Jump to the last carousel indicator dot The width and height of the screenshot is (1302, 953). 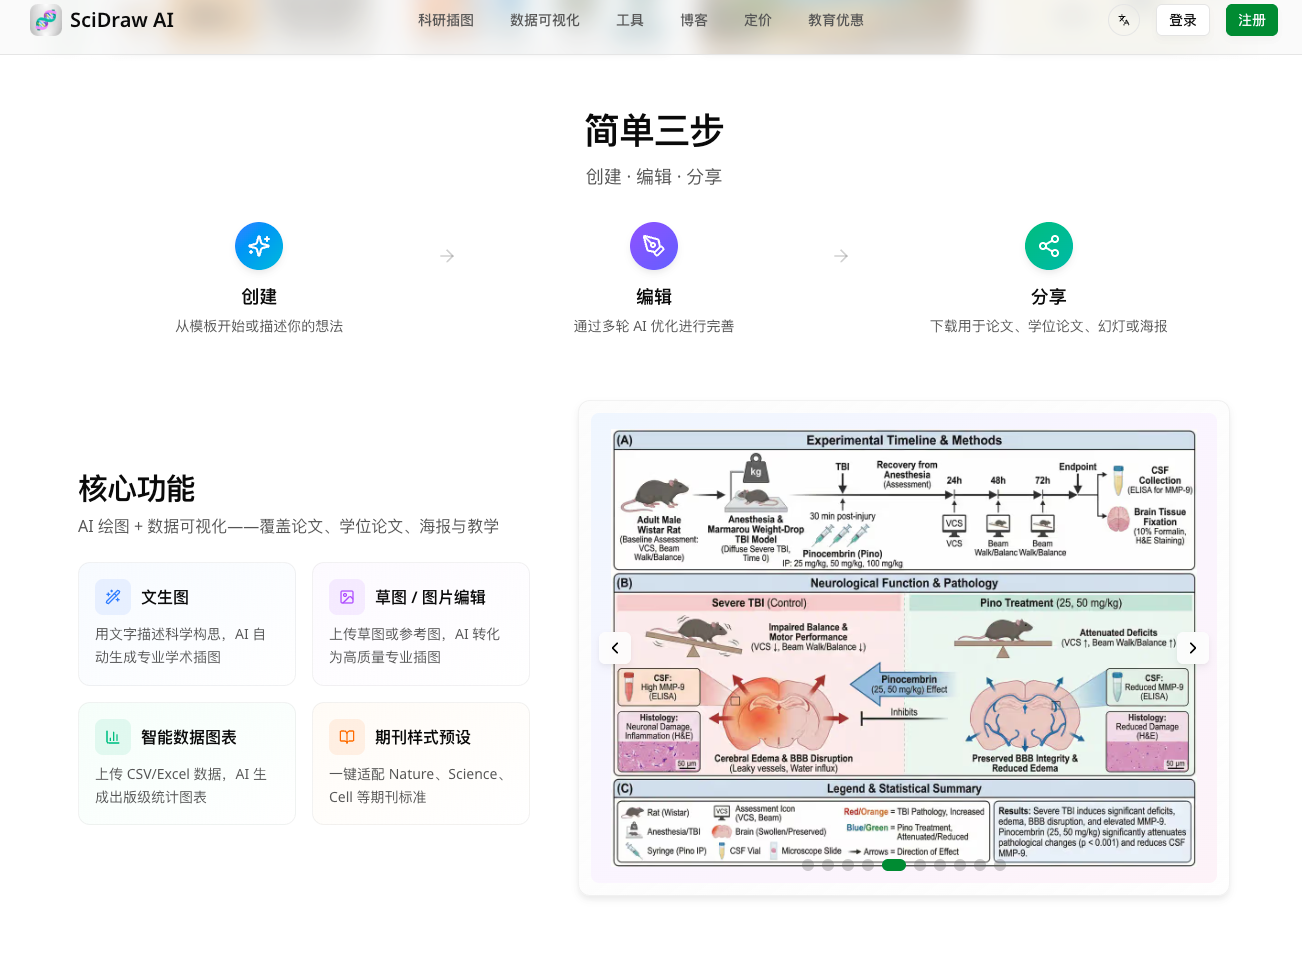point(1000,865)
